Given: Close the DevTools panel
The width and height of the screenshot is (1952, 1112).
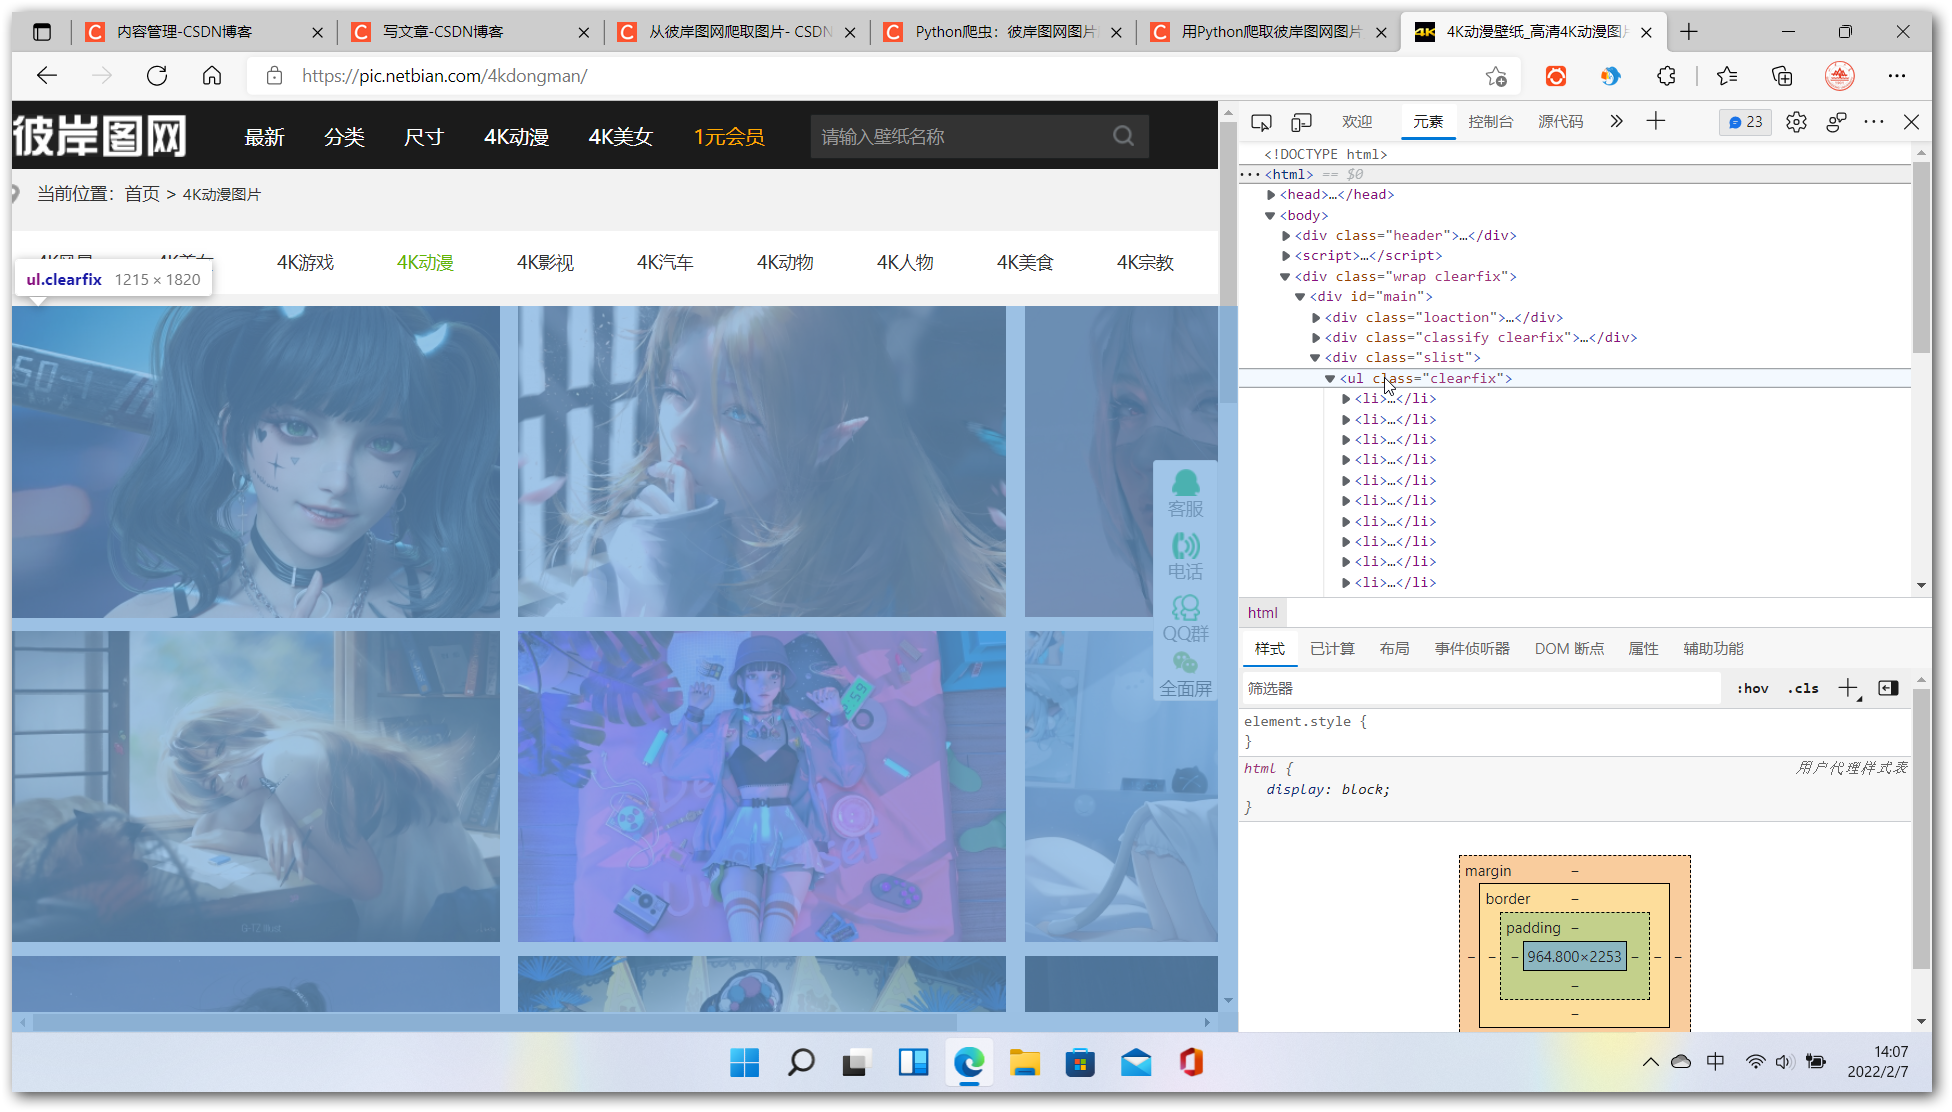Looking at the screenshot, I should click(1911, 122).
